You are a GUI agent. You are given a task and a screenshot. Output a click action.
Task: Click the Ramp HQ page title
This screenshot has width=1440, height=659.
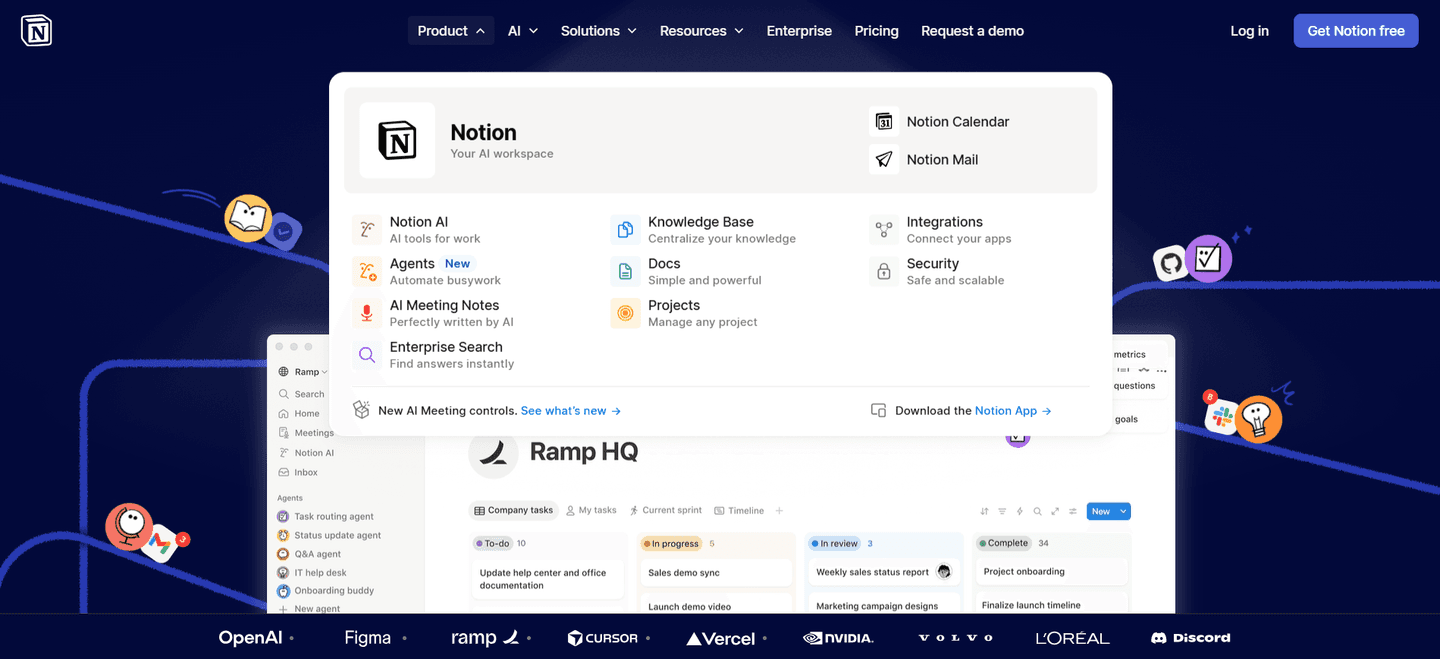coord(583,452)
